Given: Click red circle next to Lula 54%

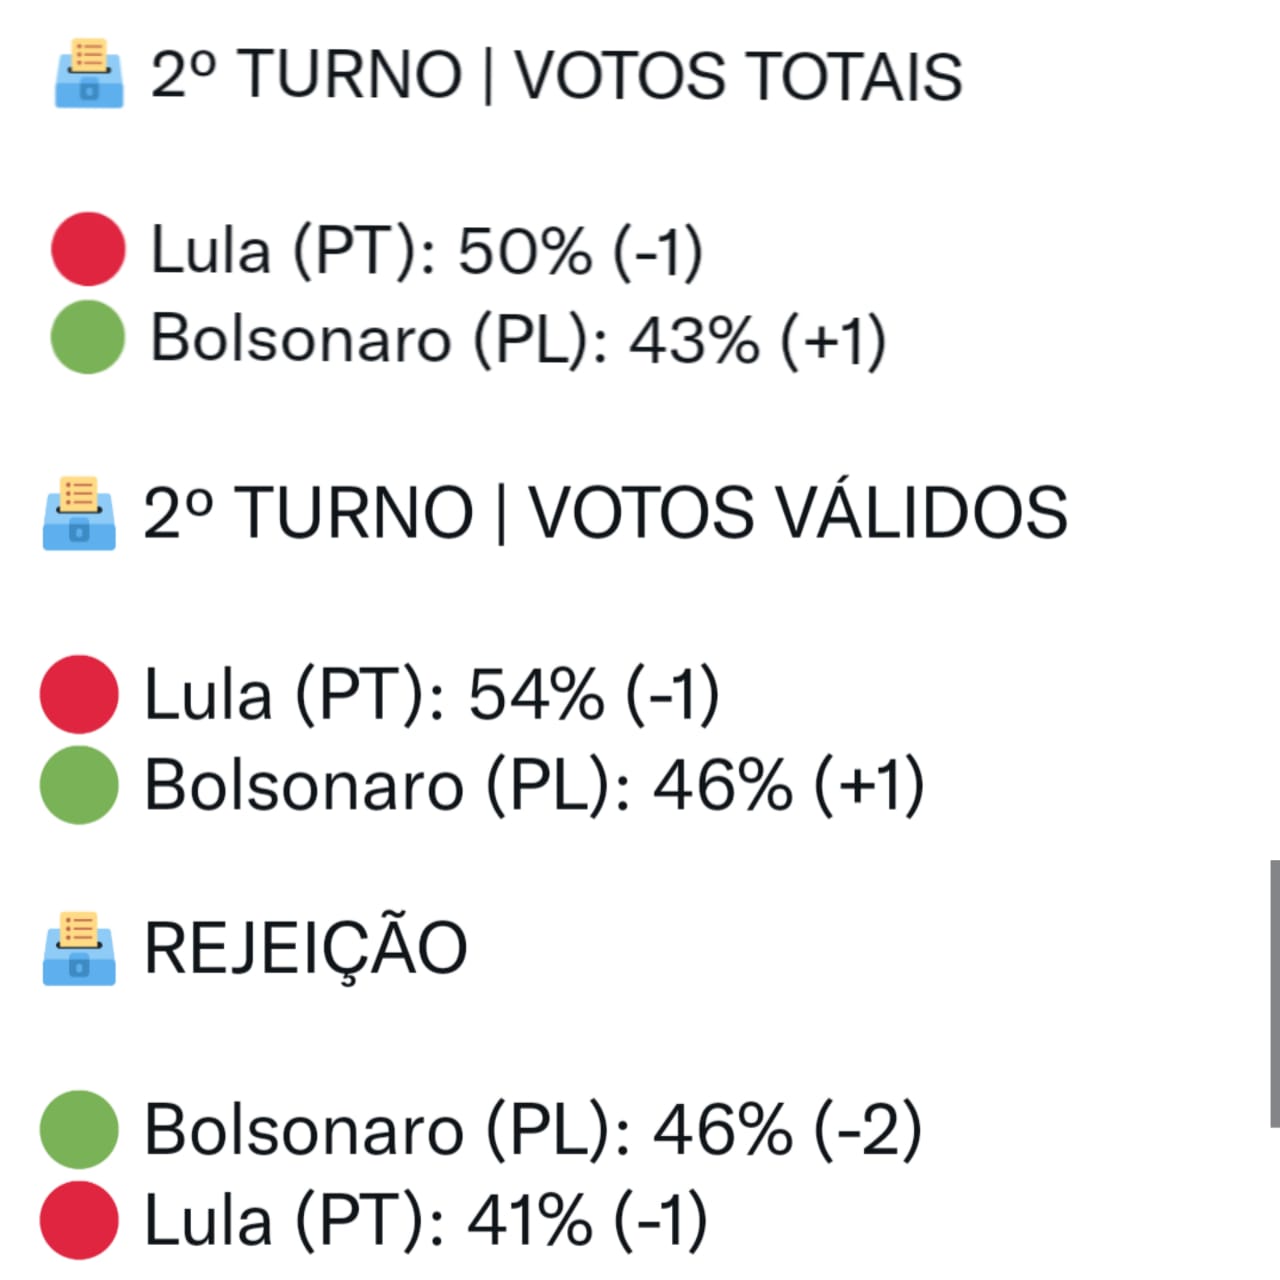Looking at the screenshot, I should pos(79,694).
